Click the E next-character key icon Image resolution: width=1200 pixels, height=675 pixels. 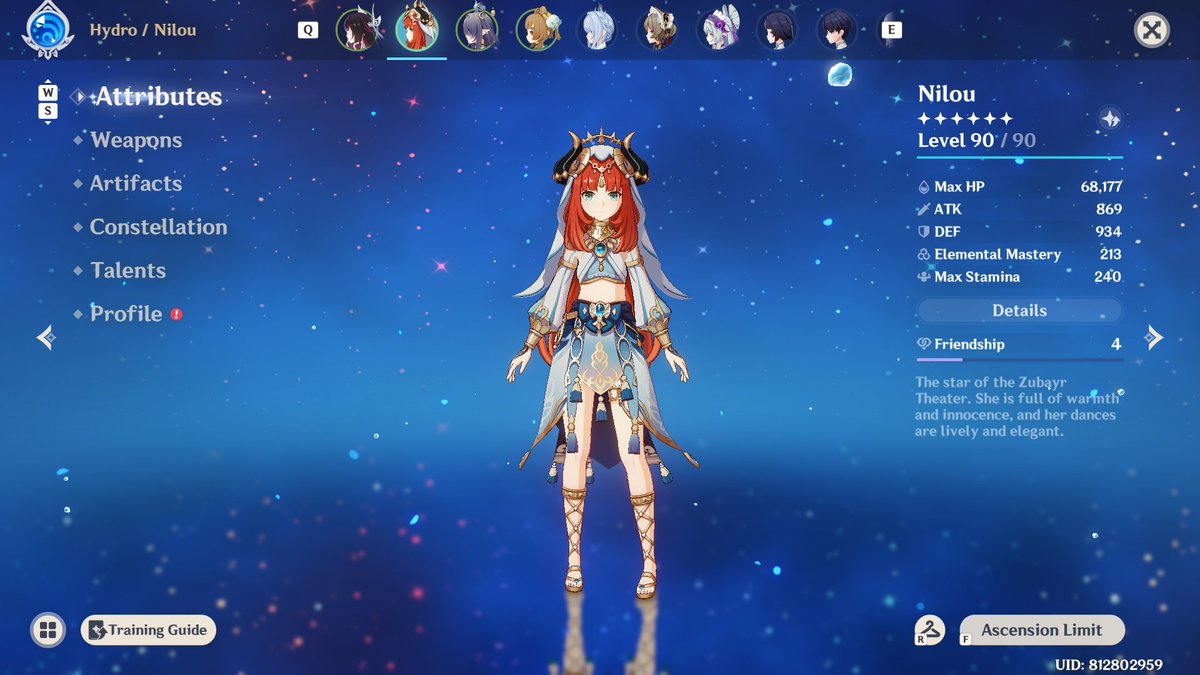[891, 30]
